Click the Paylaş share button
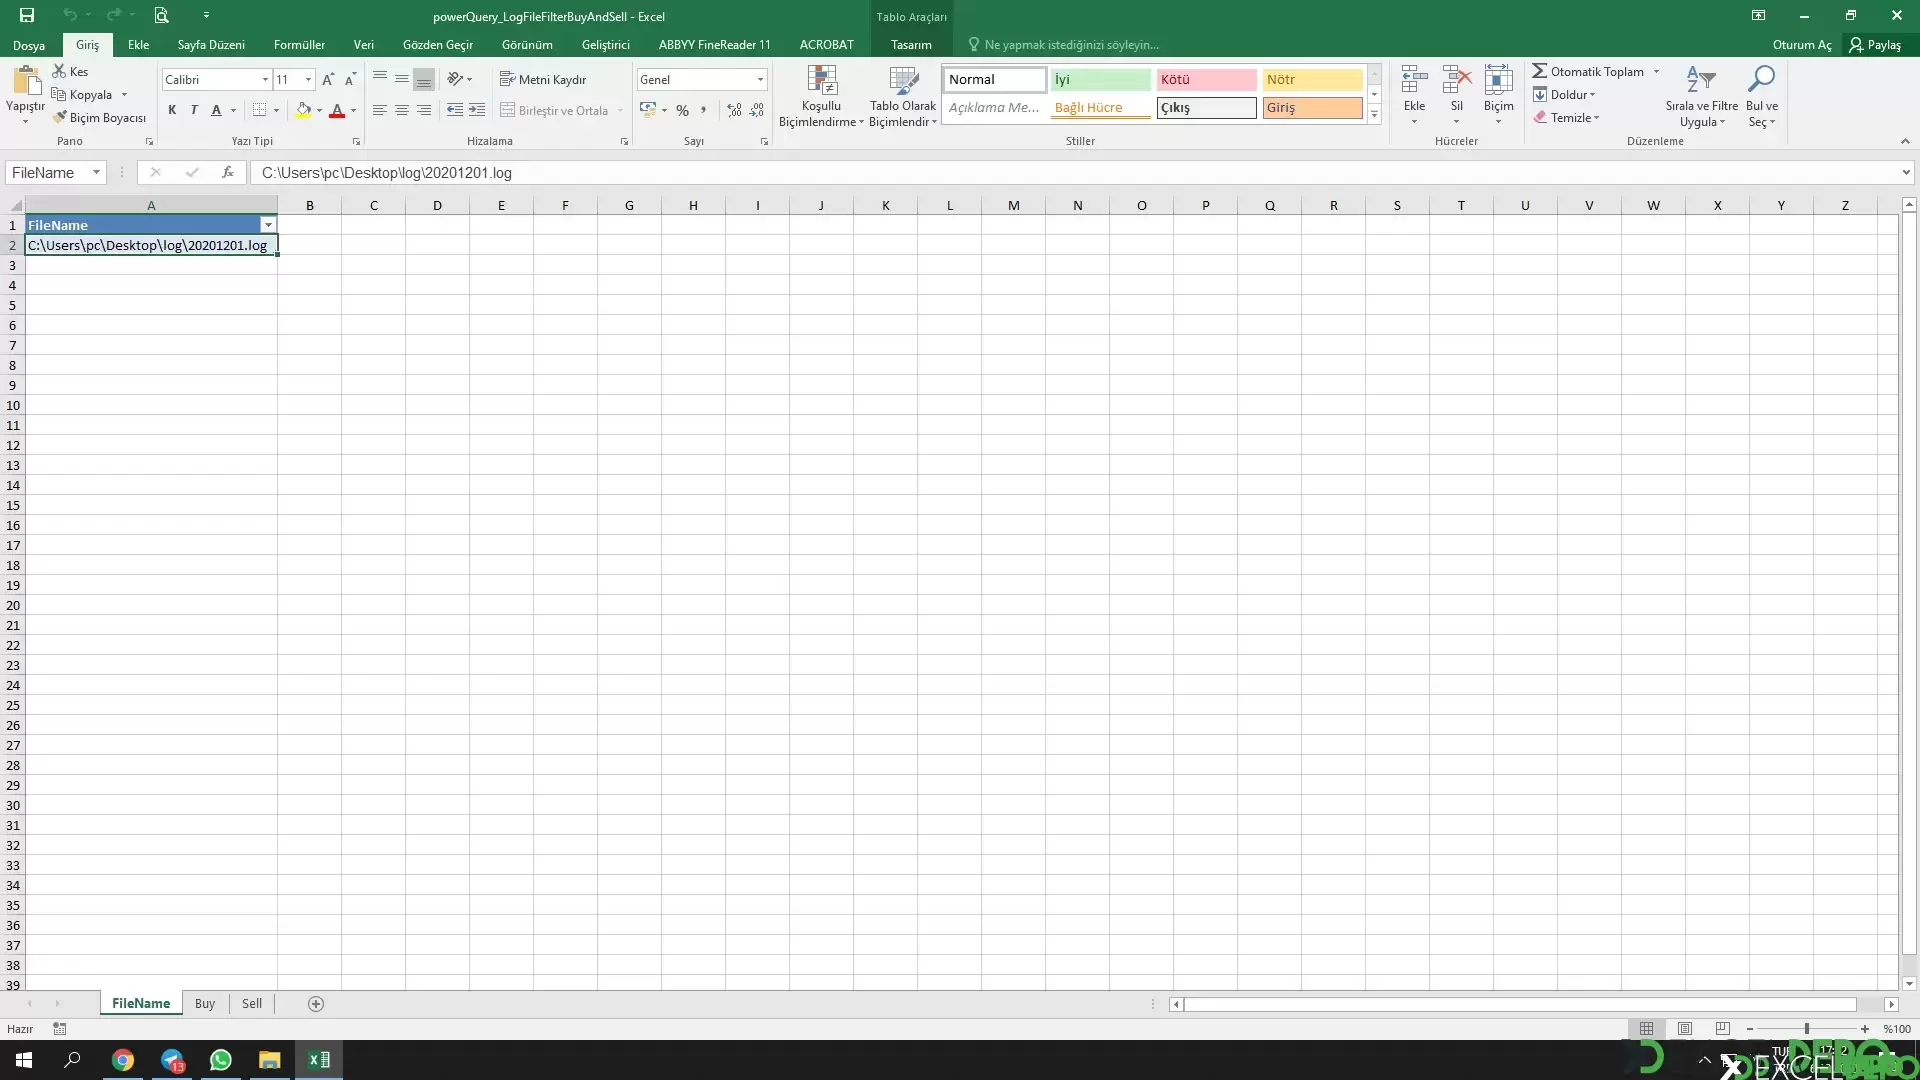The image size is (1920, 1080). 1876,45
